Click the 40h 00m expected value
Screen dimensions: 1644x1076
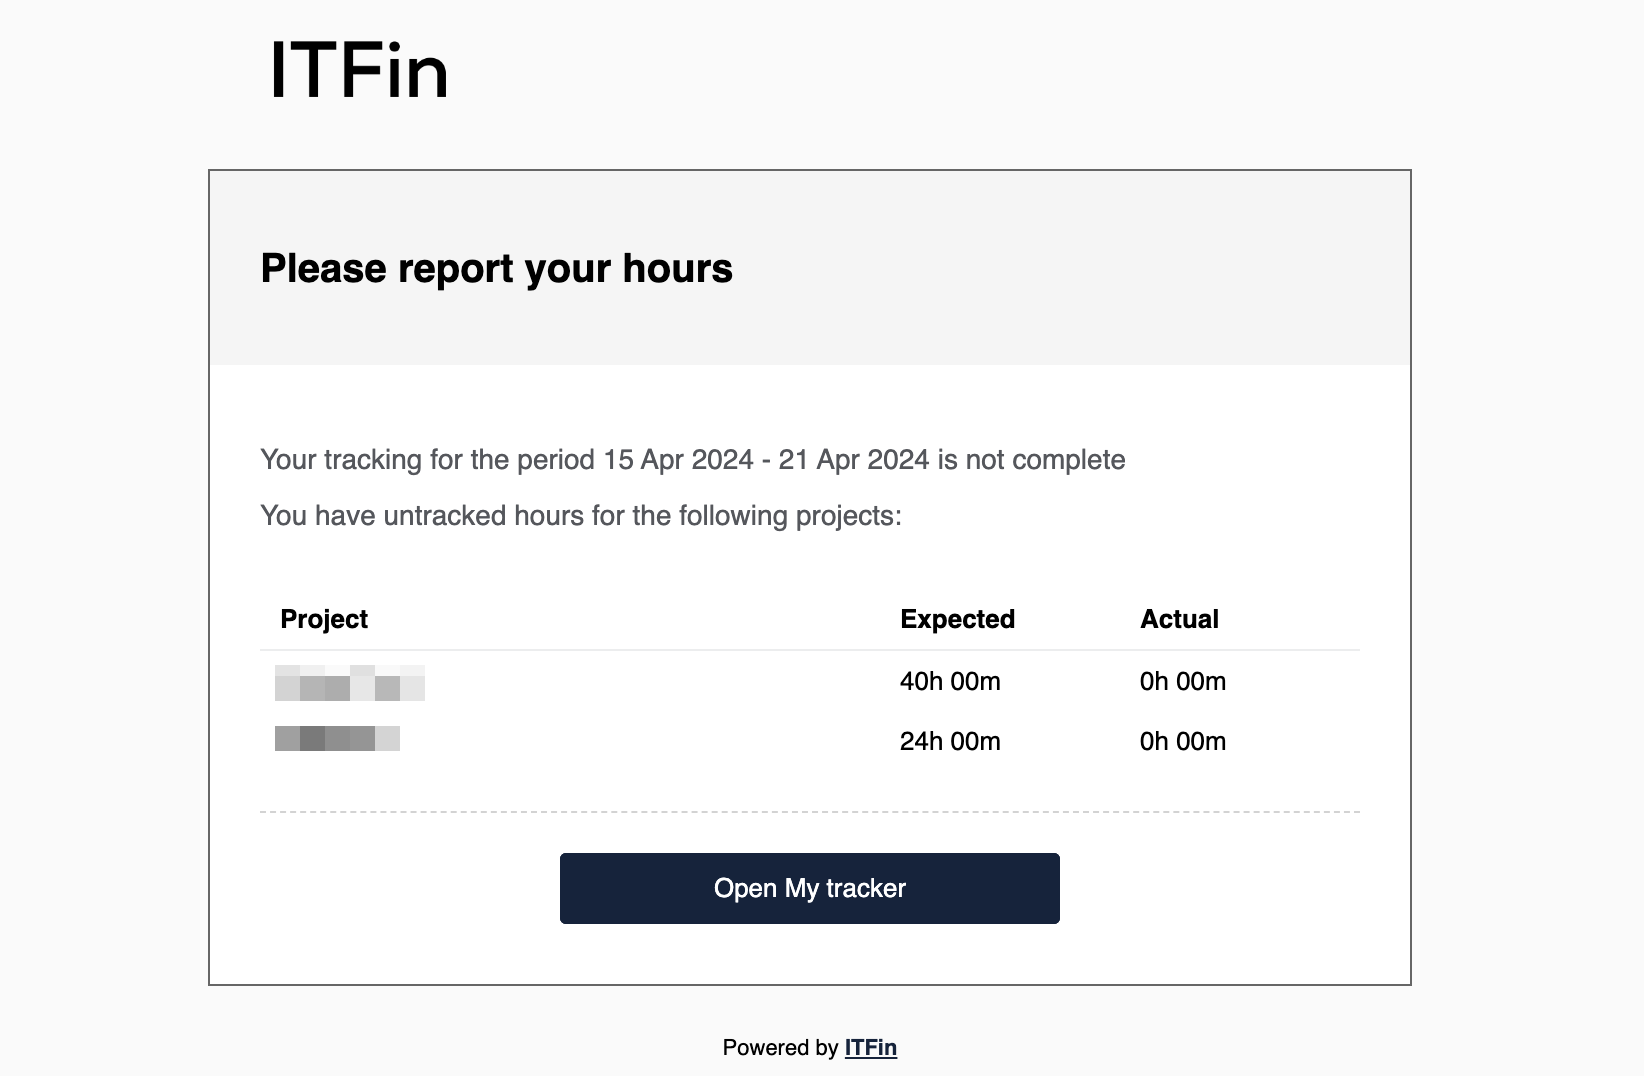click(x=950, y=681)
